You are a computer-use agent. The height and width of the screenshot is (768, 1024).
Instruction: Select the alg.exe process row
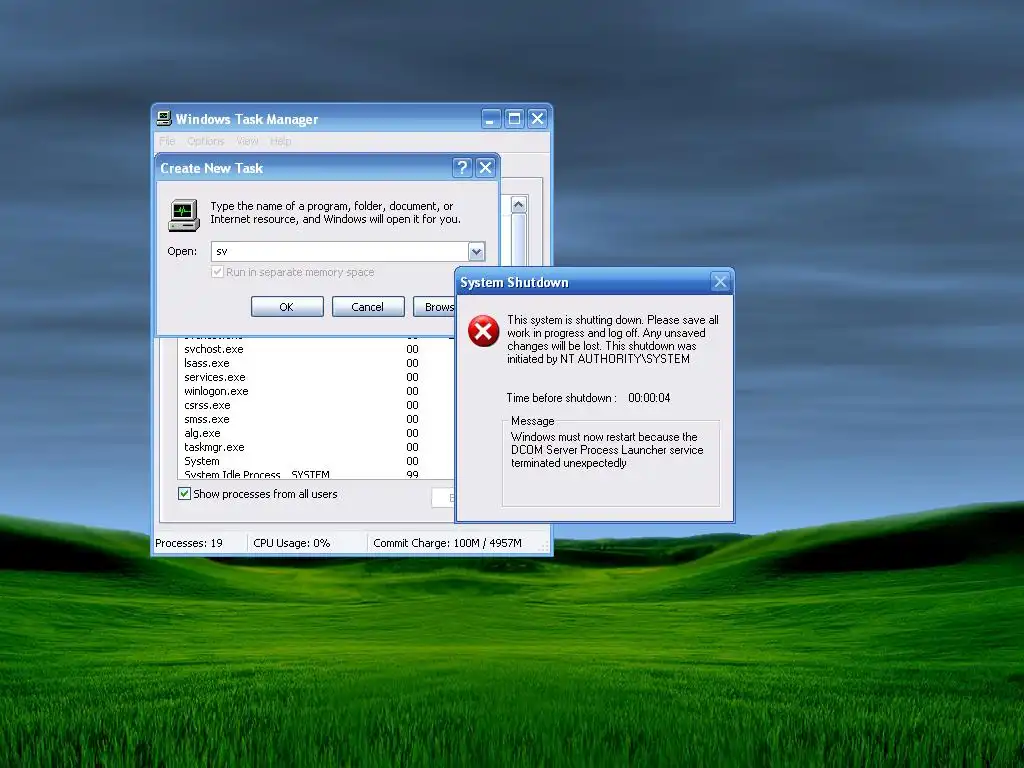coord(317,434)
